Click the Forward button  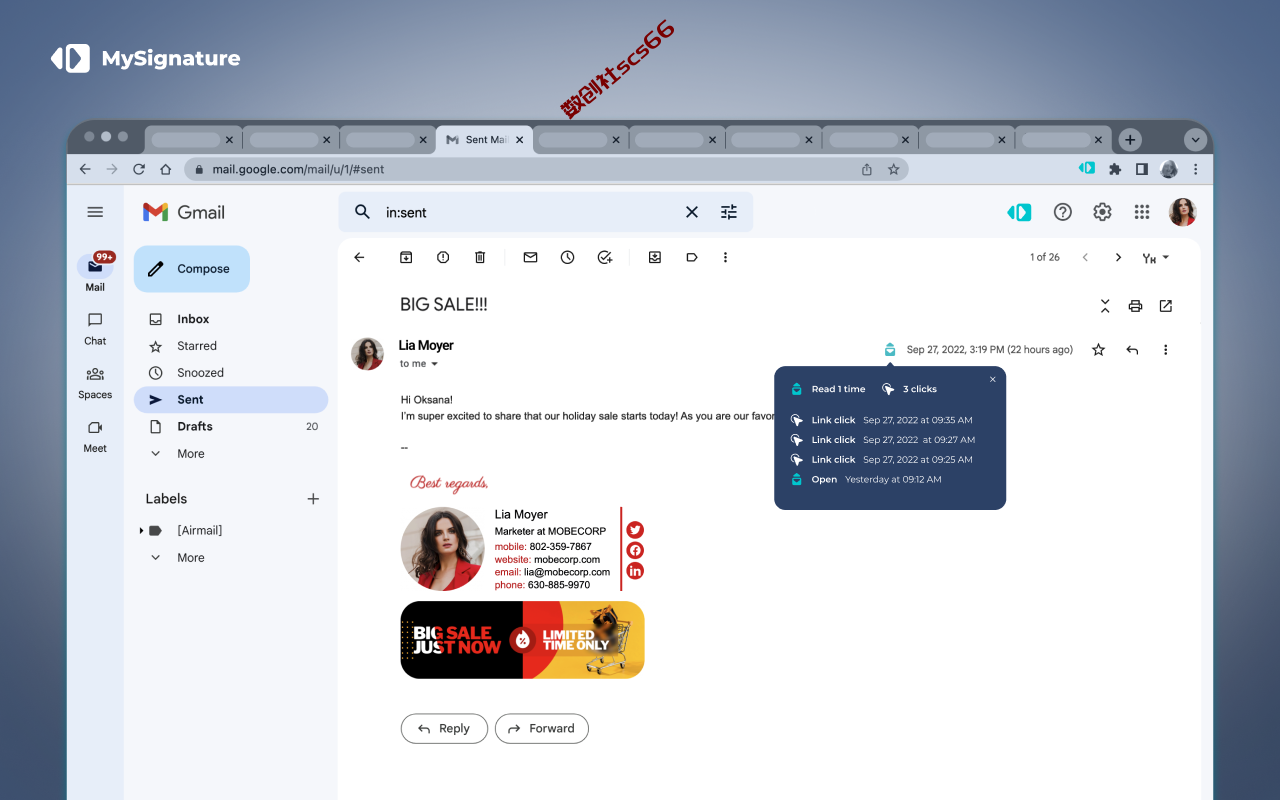coord(542,728)
